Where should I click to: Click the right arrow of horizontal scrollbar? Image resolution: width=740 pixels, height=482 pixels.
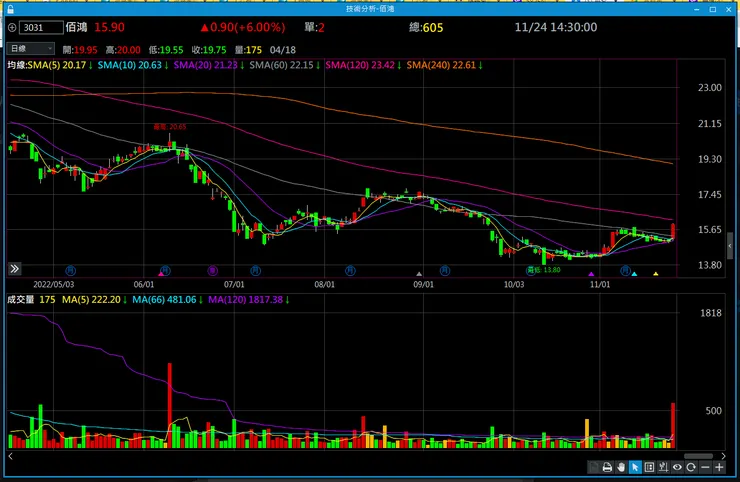[x=723, y=456]
